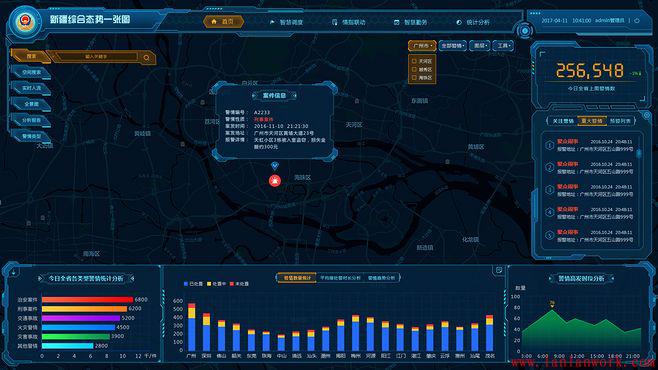The width and height of the screenshot is (658, 370).
Task: Click the magnifier search icon
Action: click(146, 57)
